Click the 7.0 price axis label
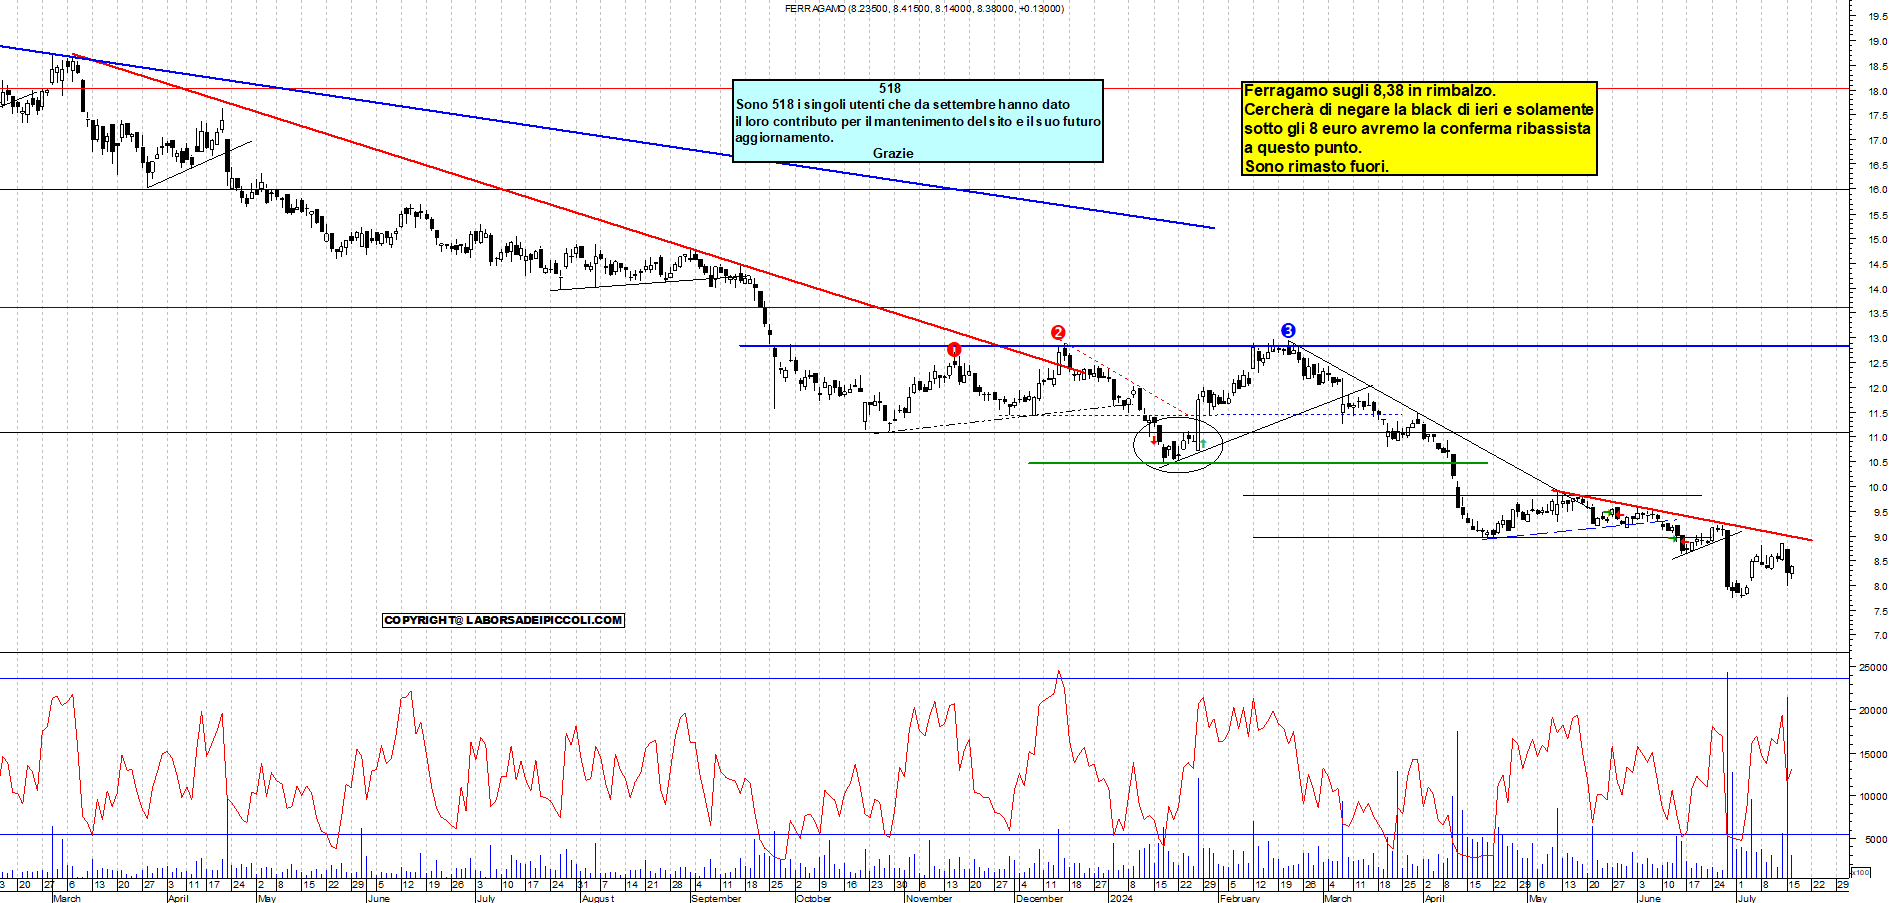The height and width of the screenshot is (903, 1890). click(x=1879, y=636)
